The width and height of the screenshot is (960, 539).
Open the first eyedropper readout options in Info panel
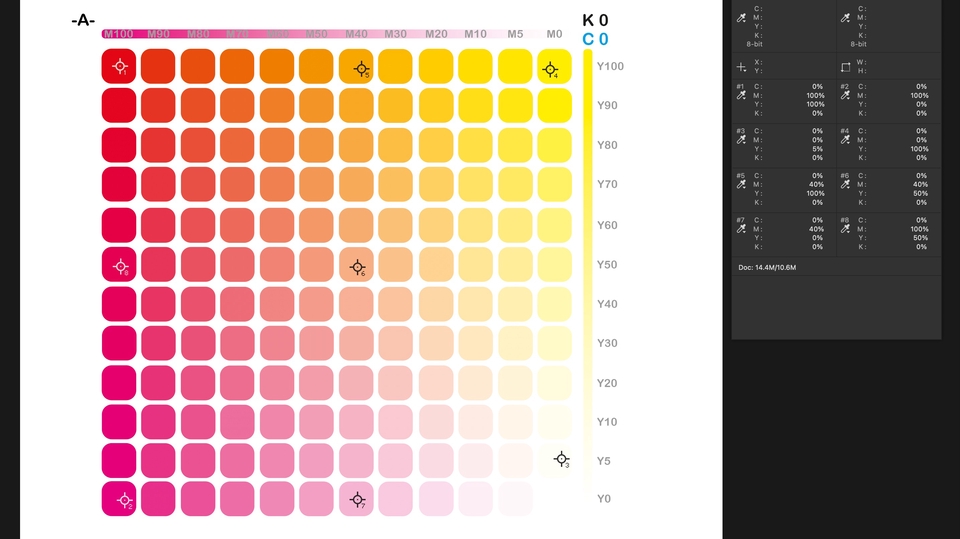741,19
